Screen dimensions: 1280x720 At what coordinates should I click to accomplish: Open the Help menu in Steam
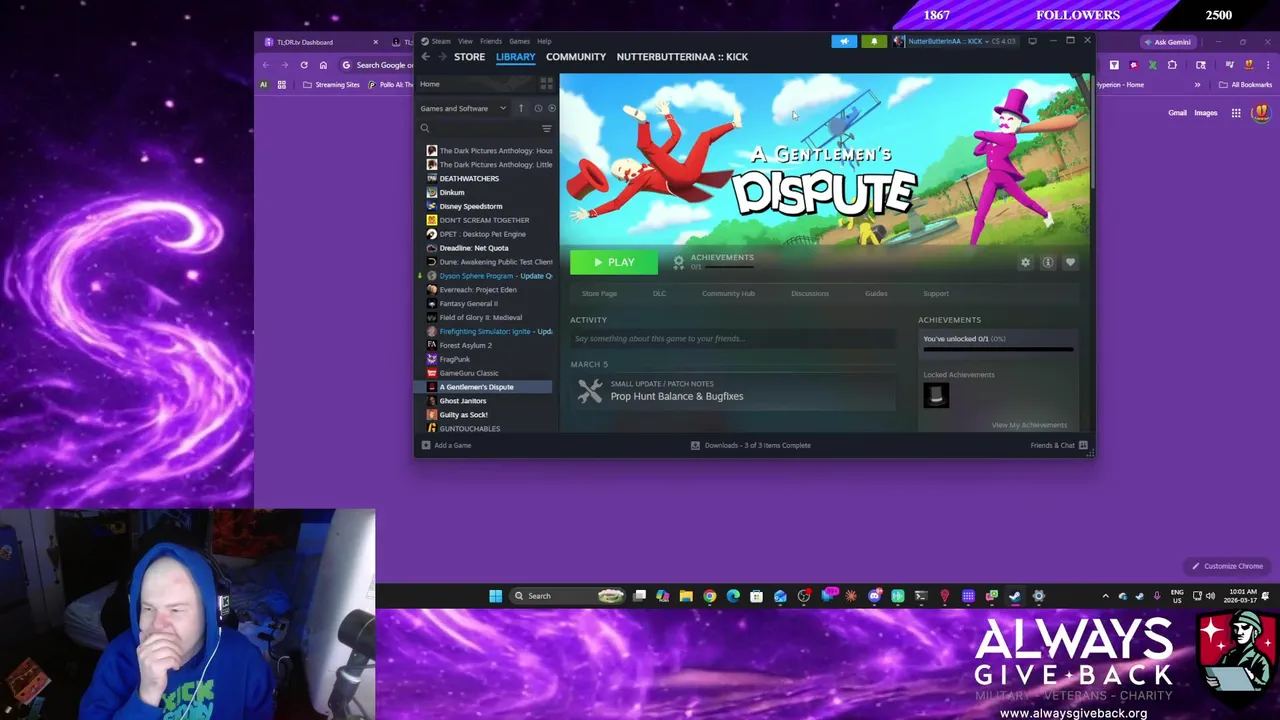544,41
